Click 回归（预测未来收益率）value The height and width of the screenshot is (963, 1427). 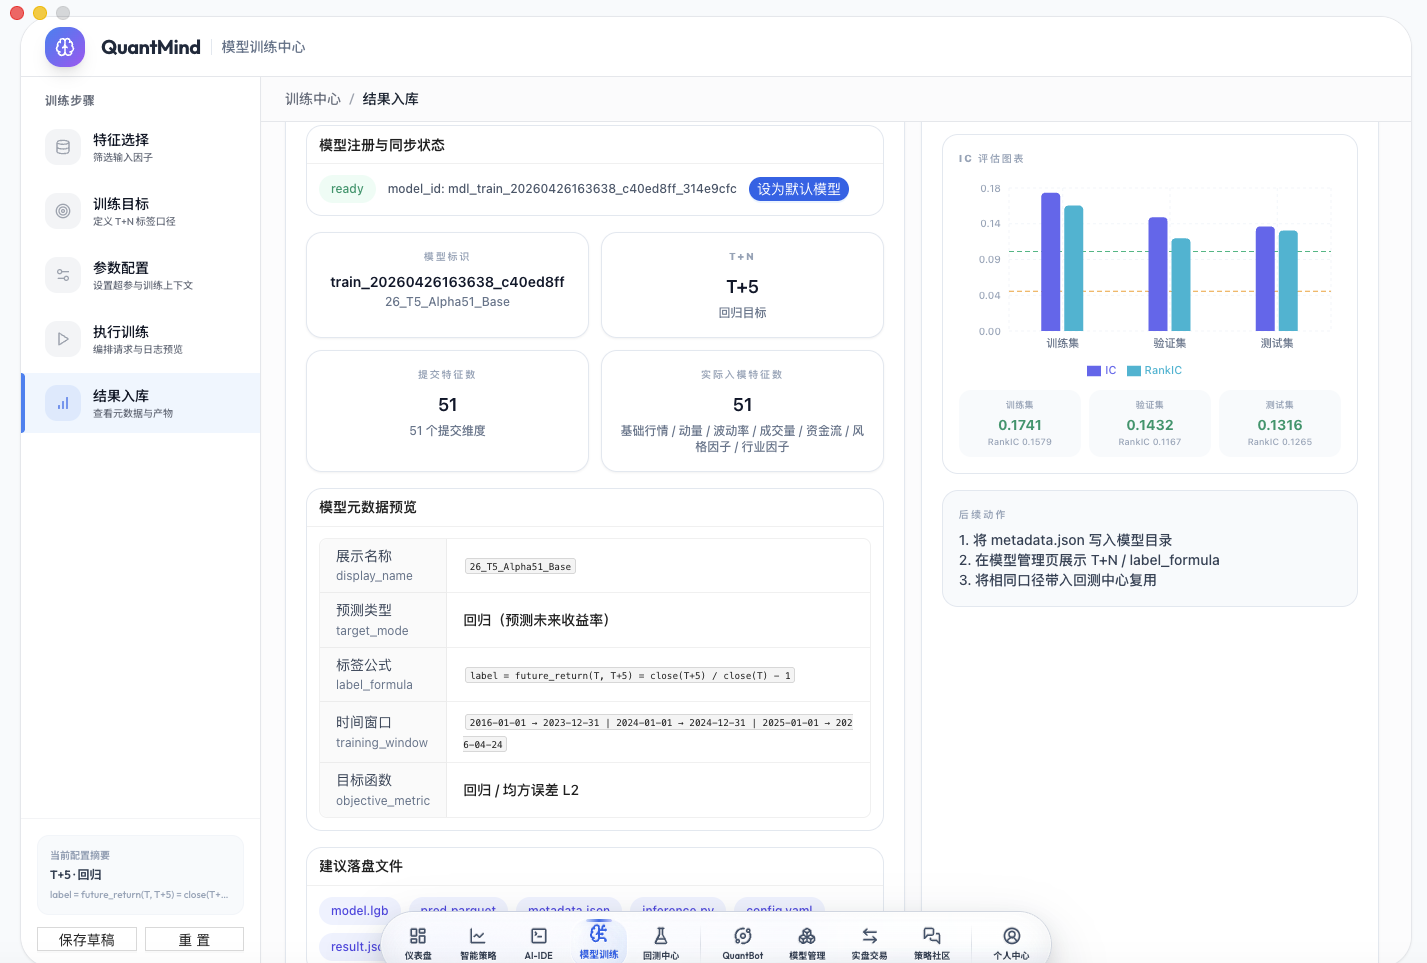(537, 620)
